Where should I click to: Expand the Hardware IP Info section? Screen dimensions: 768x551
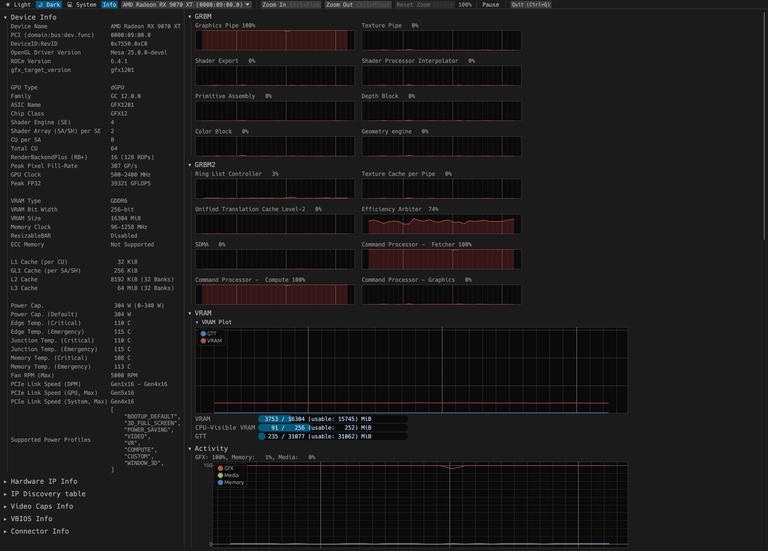[x=40, y=481]
